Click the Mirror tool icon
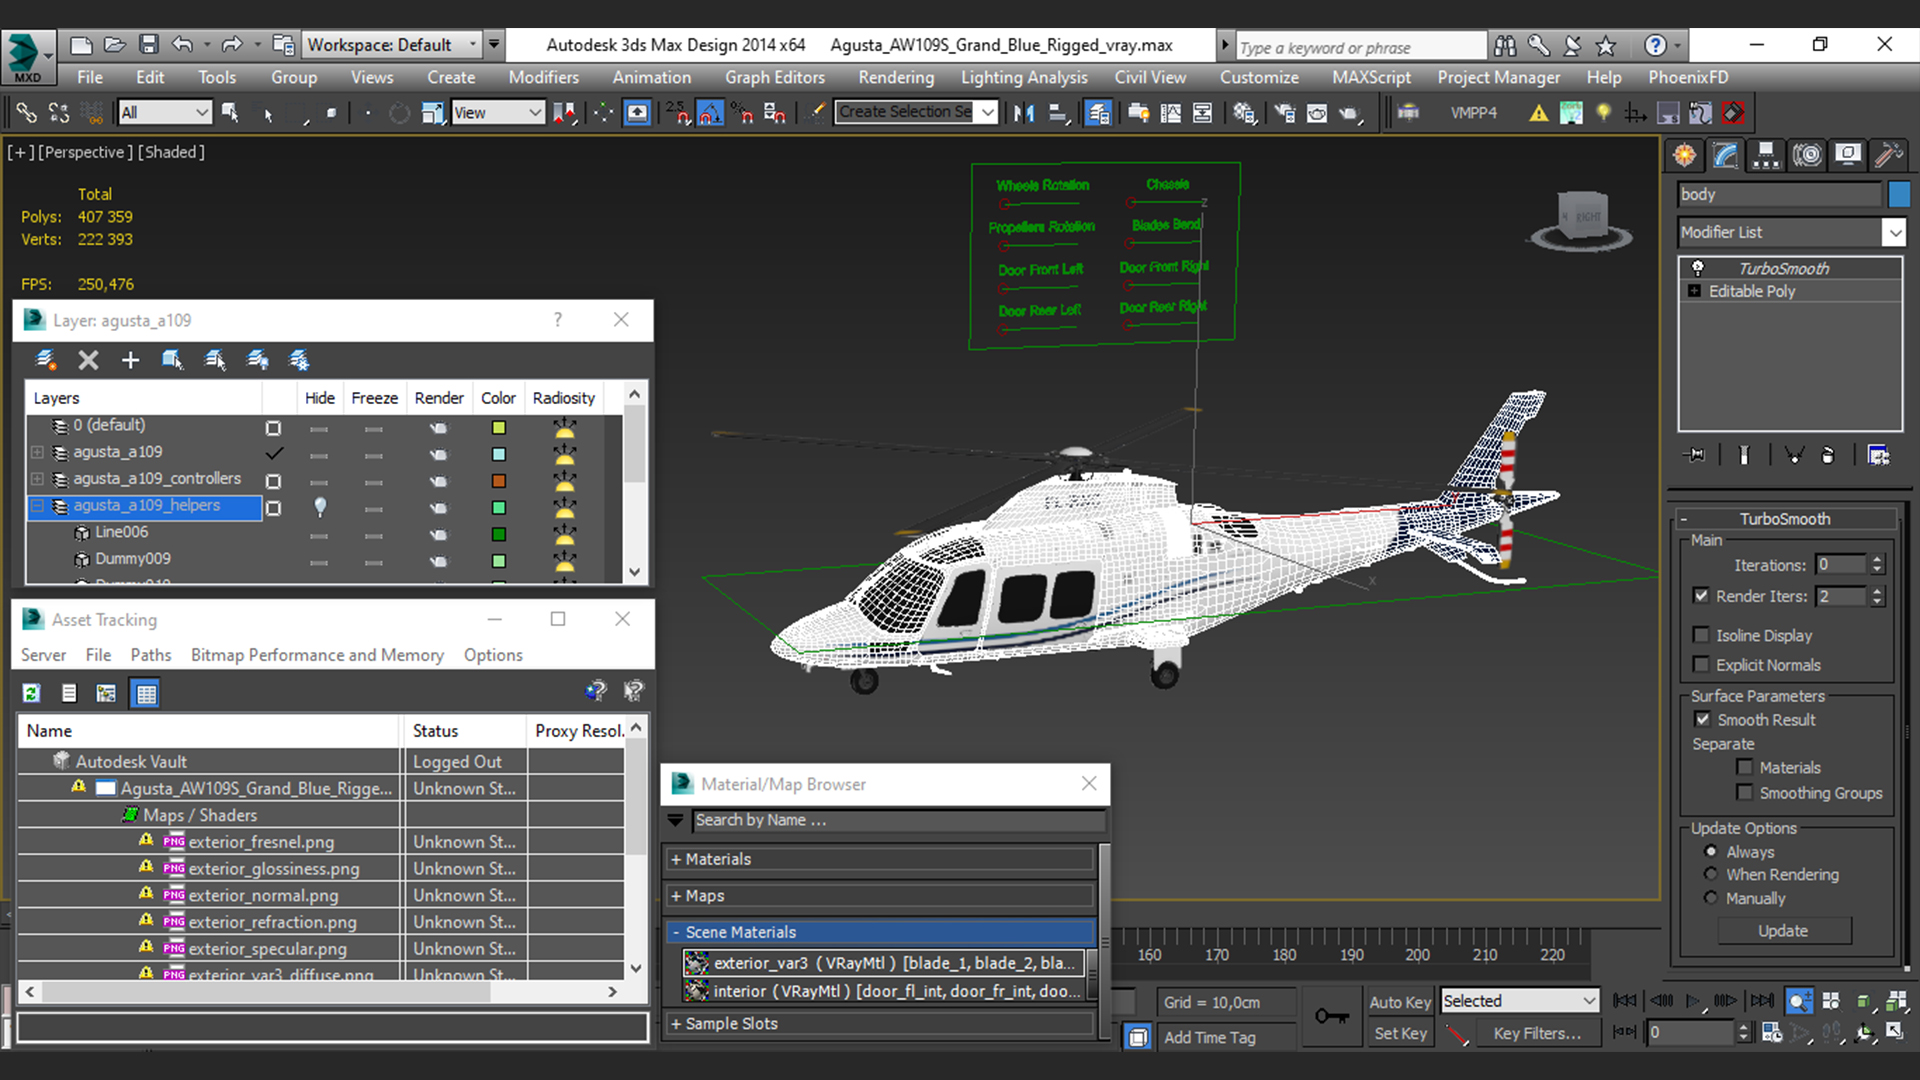Image resolution: width=1920 pixels, height=1080 pixels. (1024, 113)
